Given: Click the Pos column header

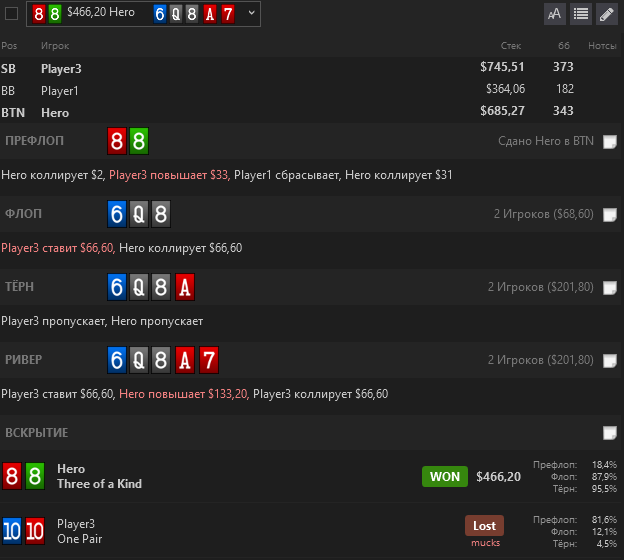Looking at the screenshot, I should [9, 46].
